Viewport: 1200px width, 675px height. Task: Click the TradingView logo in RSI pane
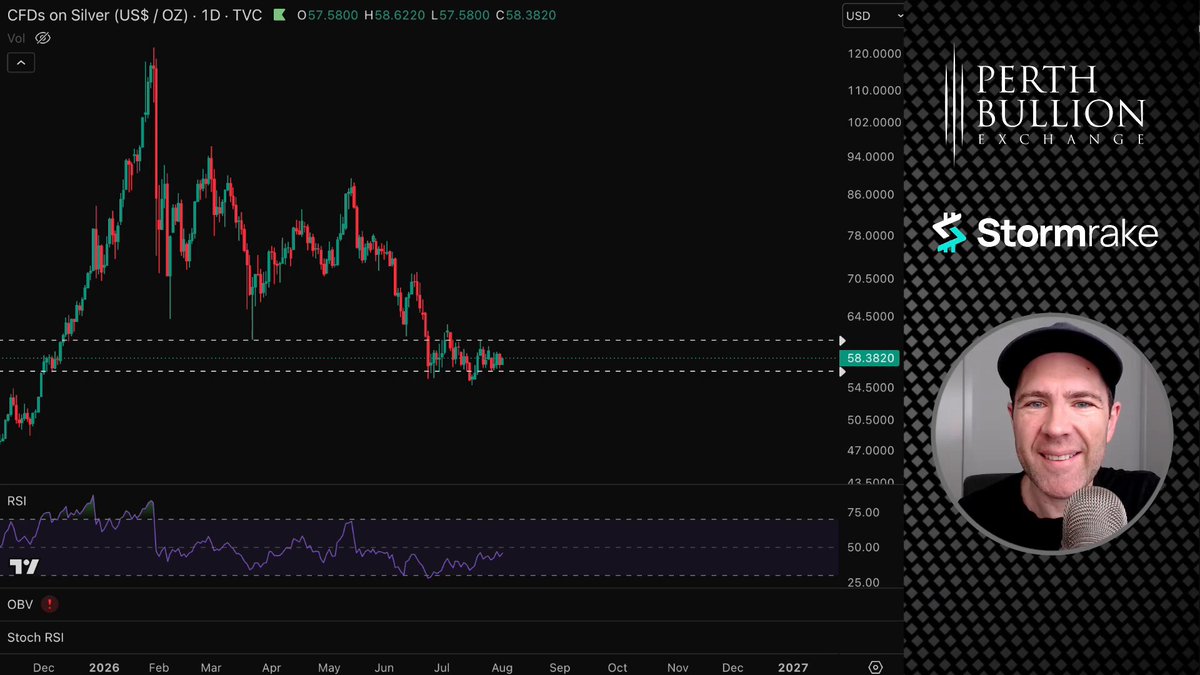tap(24, 567)
